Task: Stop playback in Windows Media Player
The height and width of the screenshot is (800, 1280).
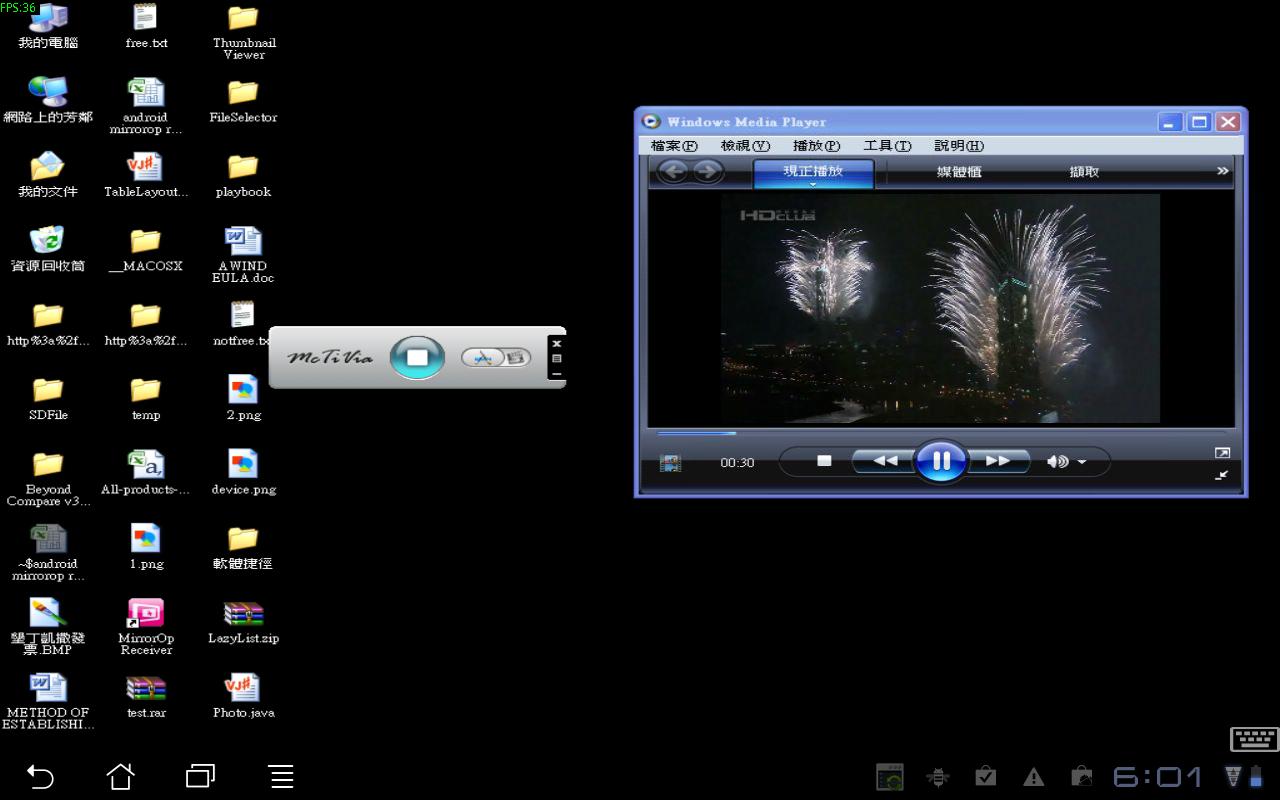Action: [824, 461]
